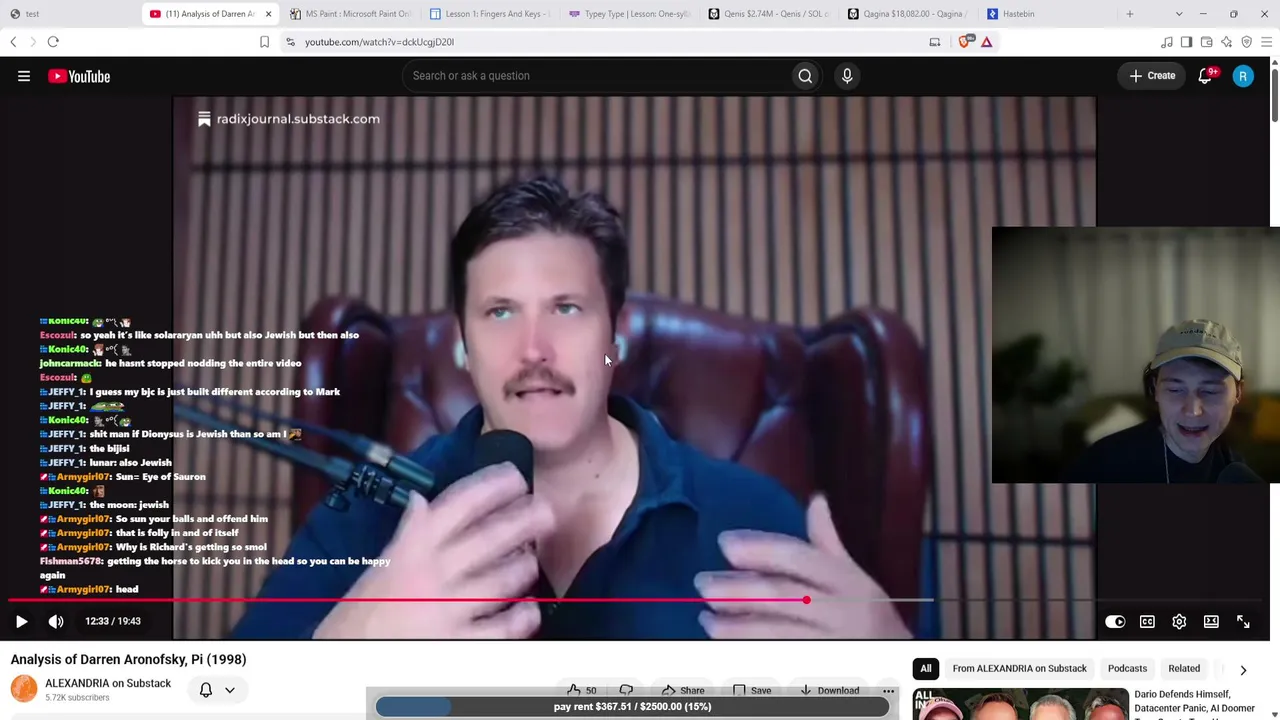
Task: Select the All filter chip
Action: tap(926, 668)
